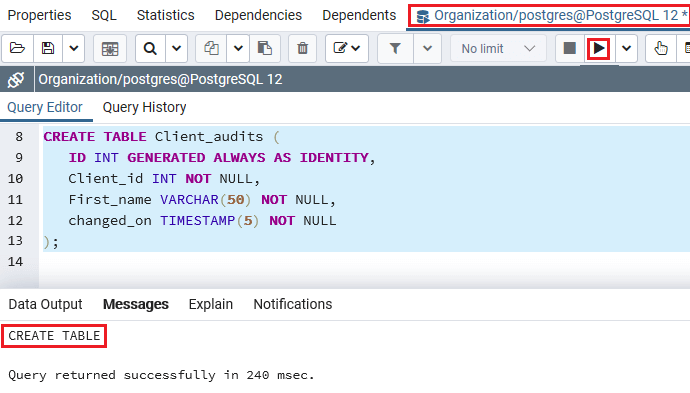Click the Filter funnel icon
The height and width of the screenshot is (393, 690).
pos(395,48)
